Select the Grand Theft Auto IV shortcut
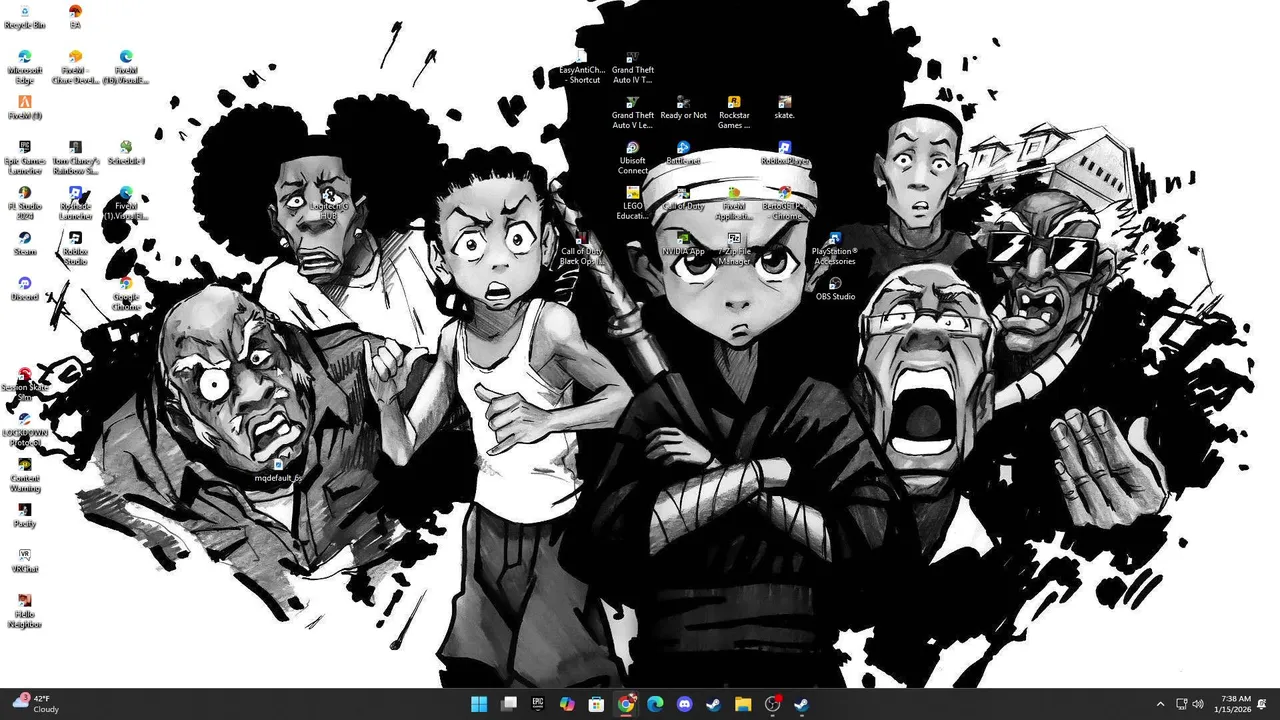Viewport: 1280px width, 720px height. click(x=632, y=67)
